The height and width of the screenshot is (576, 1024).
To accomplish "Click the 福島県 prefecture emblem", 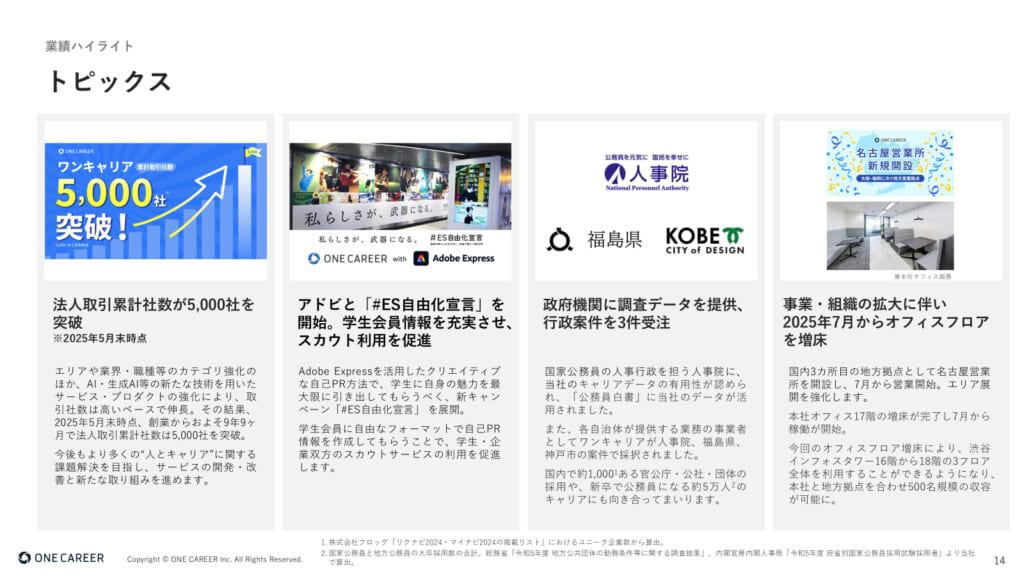I will [x=560, y=240].
